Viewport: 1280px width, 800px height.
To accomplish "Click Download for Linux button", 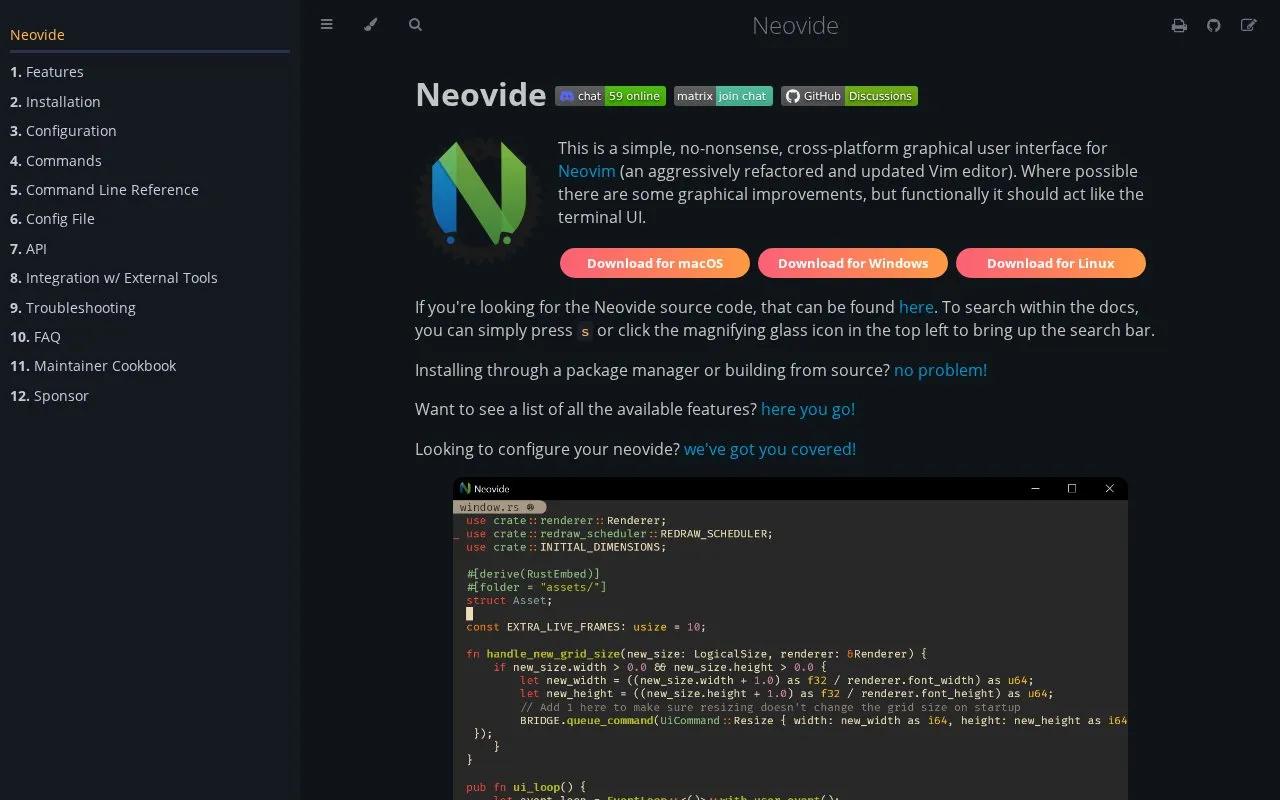I will coord(1051,263).
